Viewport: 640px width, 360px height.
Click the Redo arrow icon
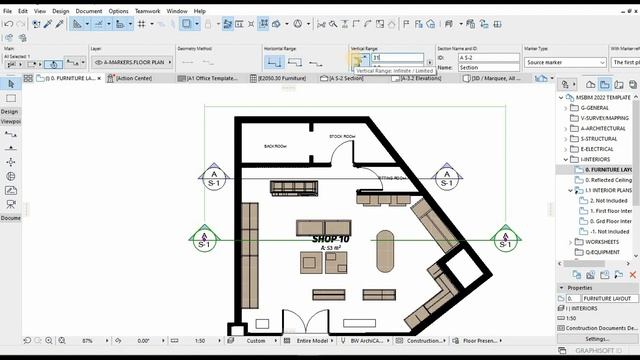[x=20, y=24]
